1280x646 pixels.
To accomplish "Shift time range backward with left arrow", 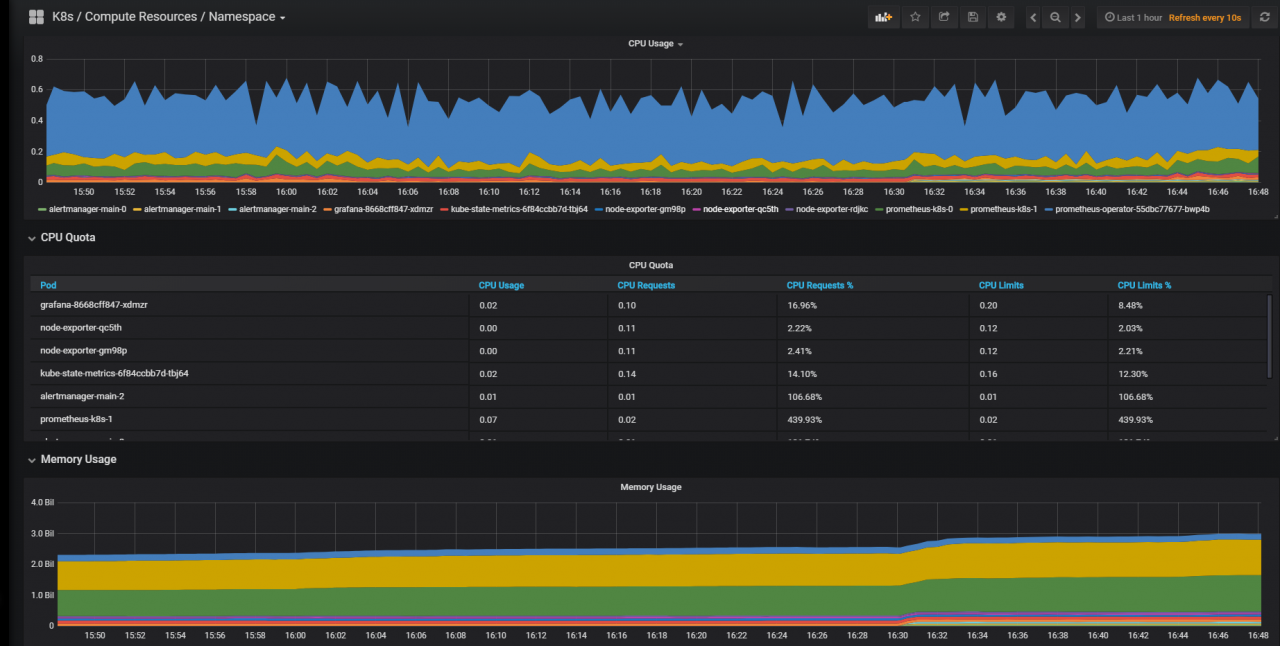I will click(1033, 18).
